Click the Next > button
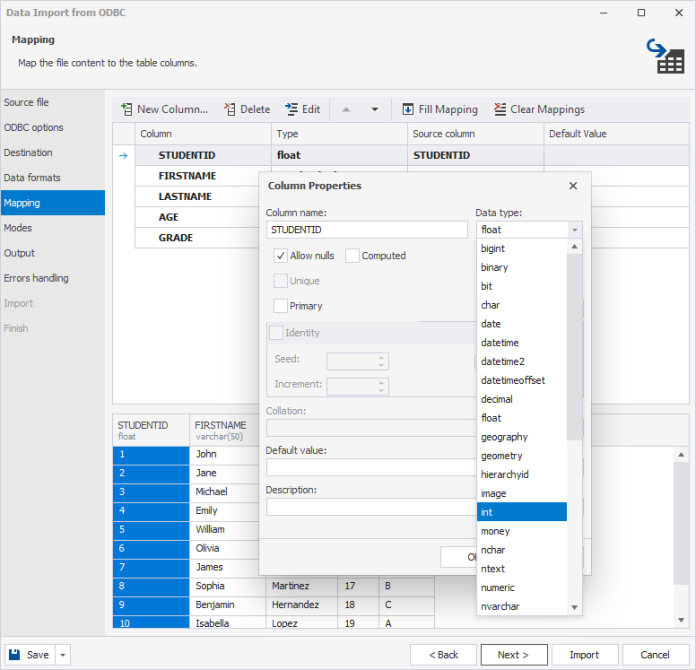696x670 pixels. 513,655
